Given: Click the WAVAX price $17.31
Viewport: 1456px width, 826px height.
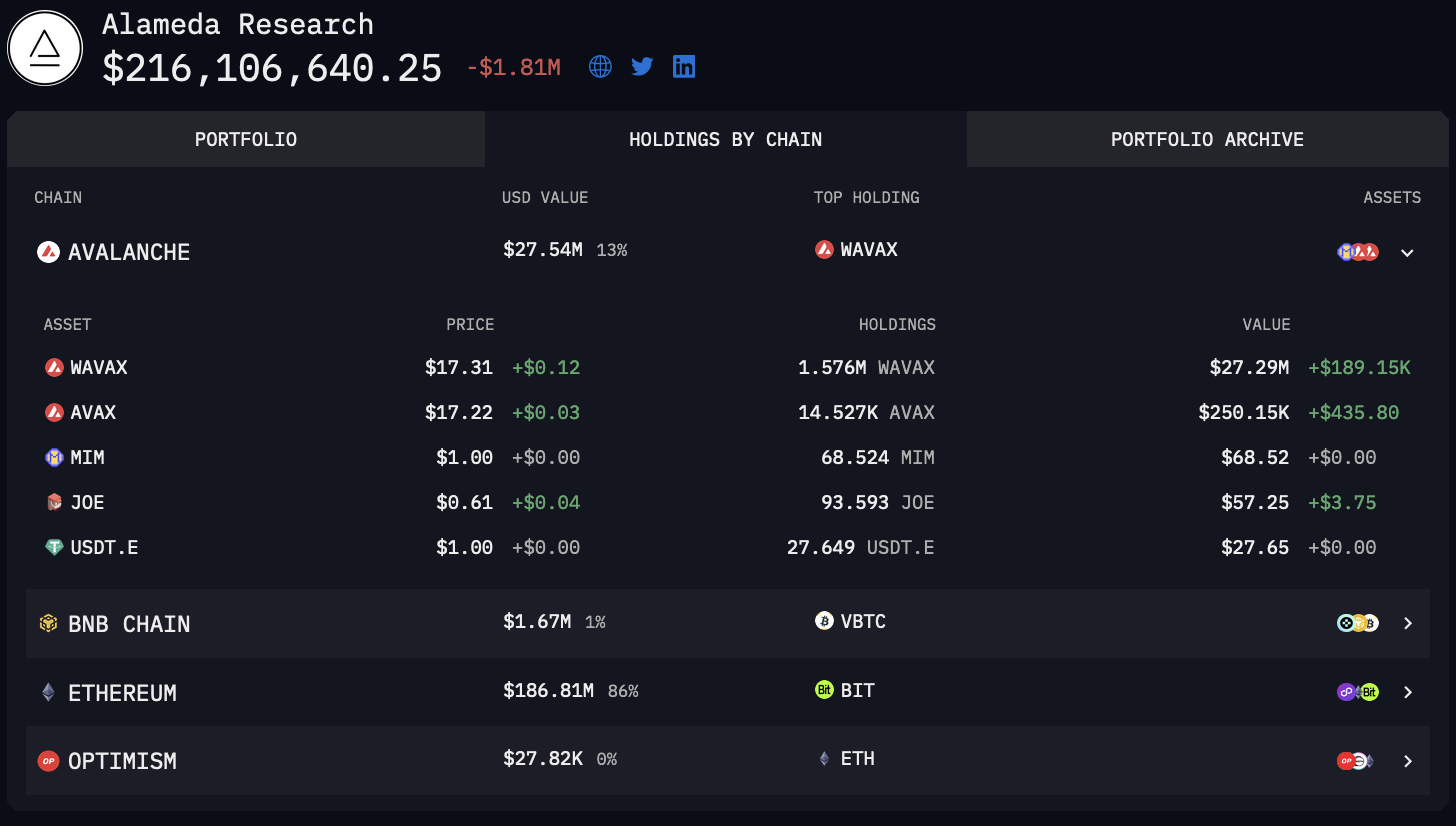Looking at the screenshot, I should pos(459,368).
